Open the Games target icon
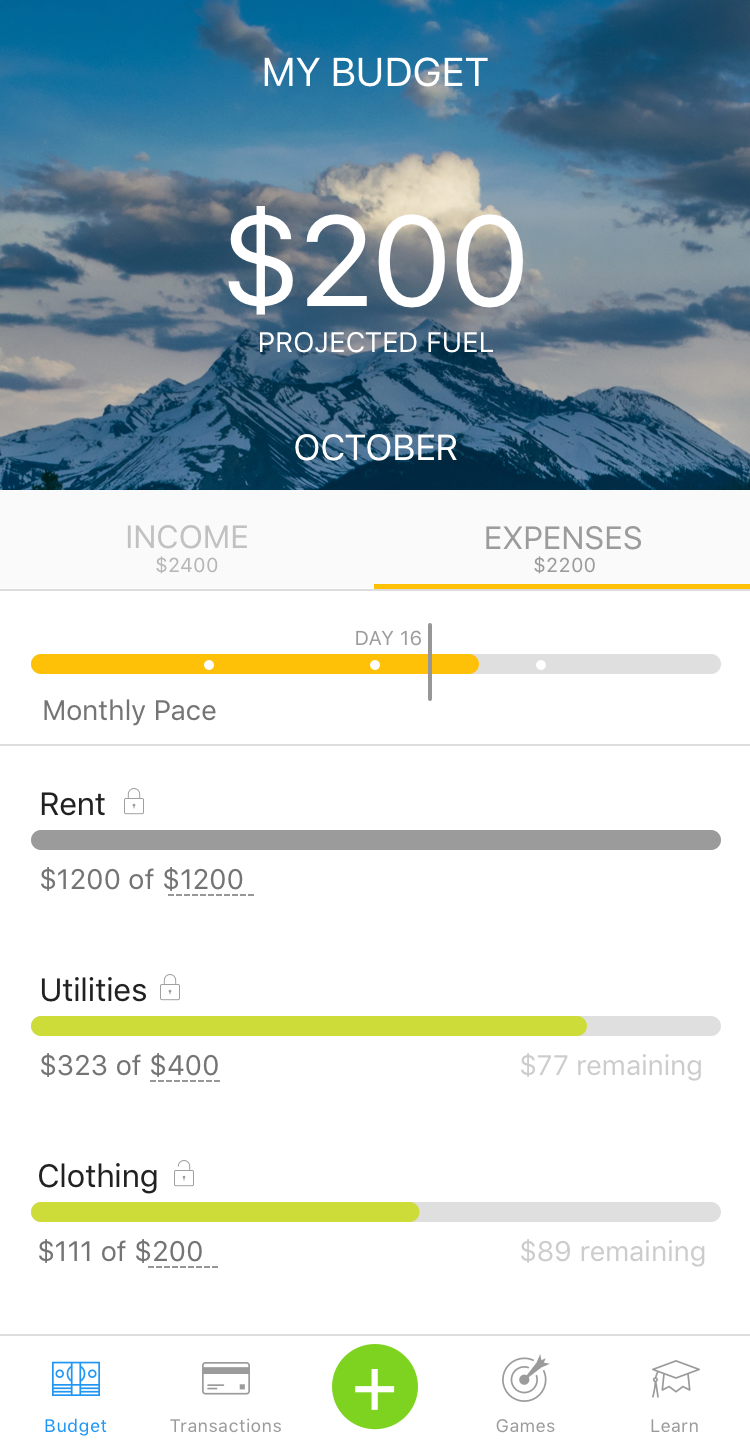Viewport: 750px width, 1440px height. pos(525,1380)
